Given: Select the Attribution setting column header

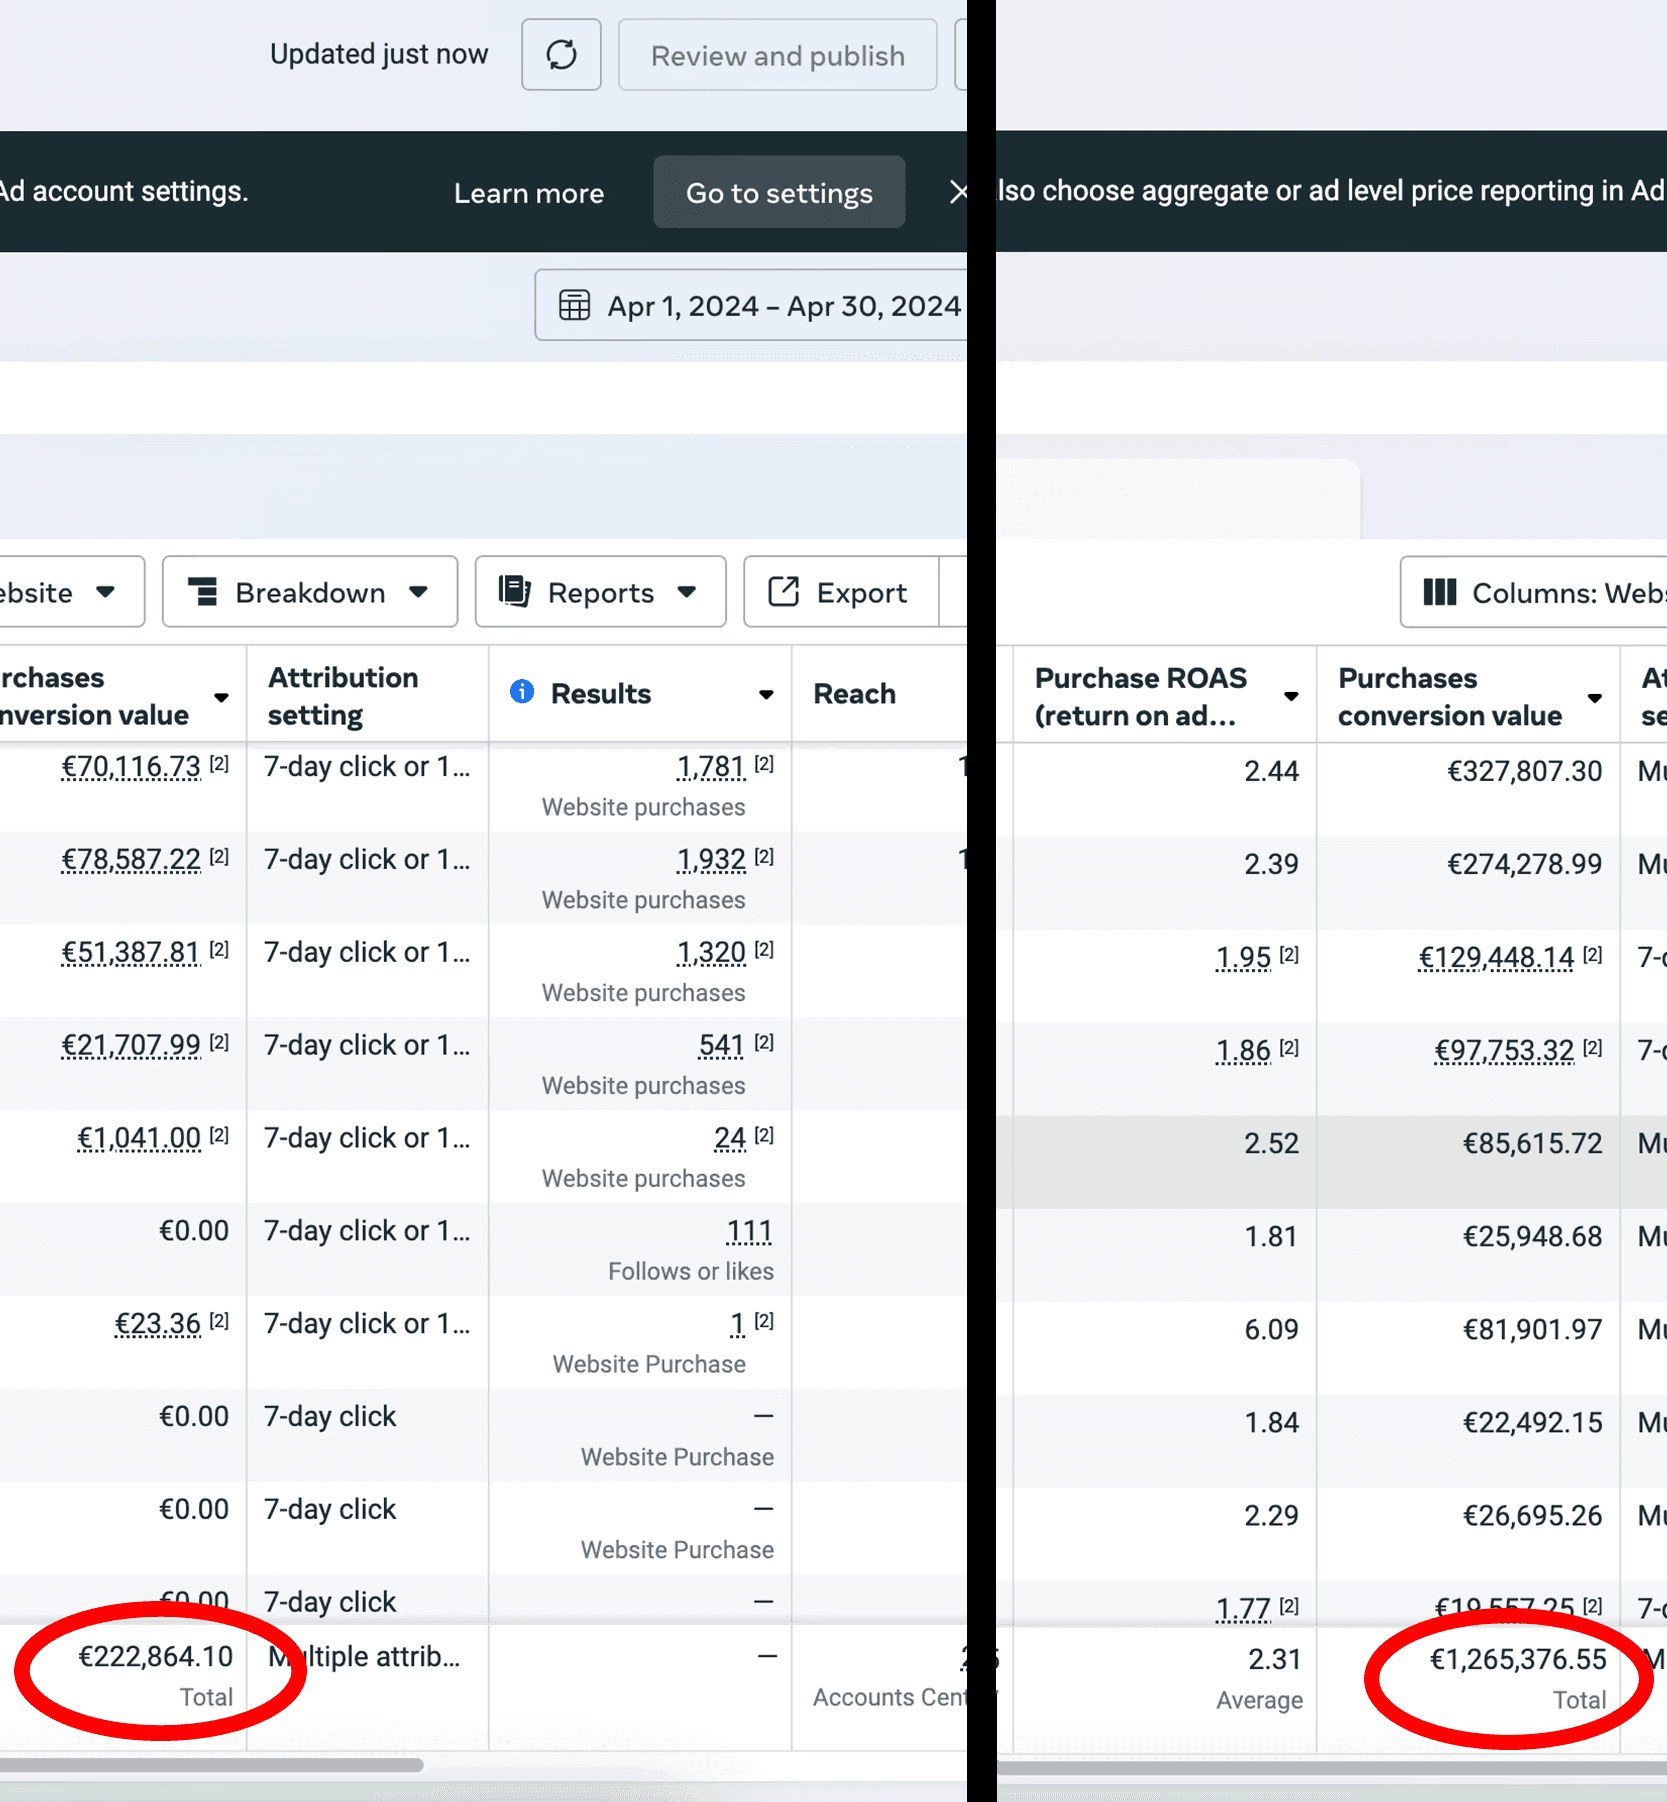Looking at the screenshot, I should click(367, 695).
